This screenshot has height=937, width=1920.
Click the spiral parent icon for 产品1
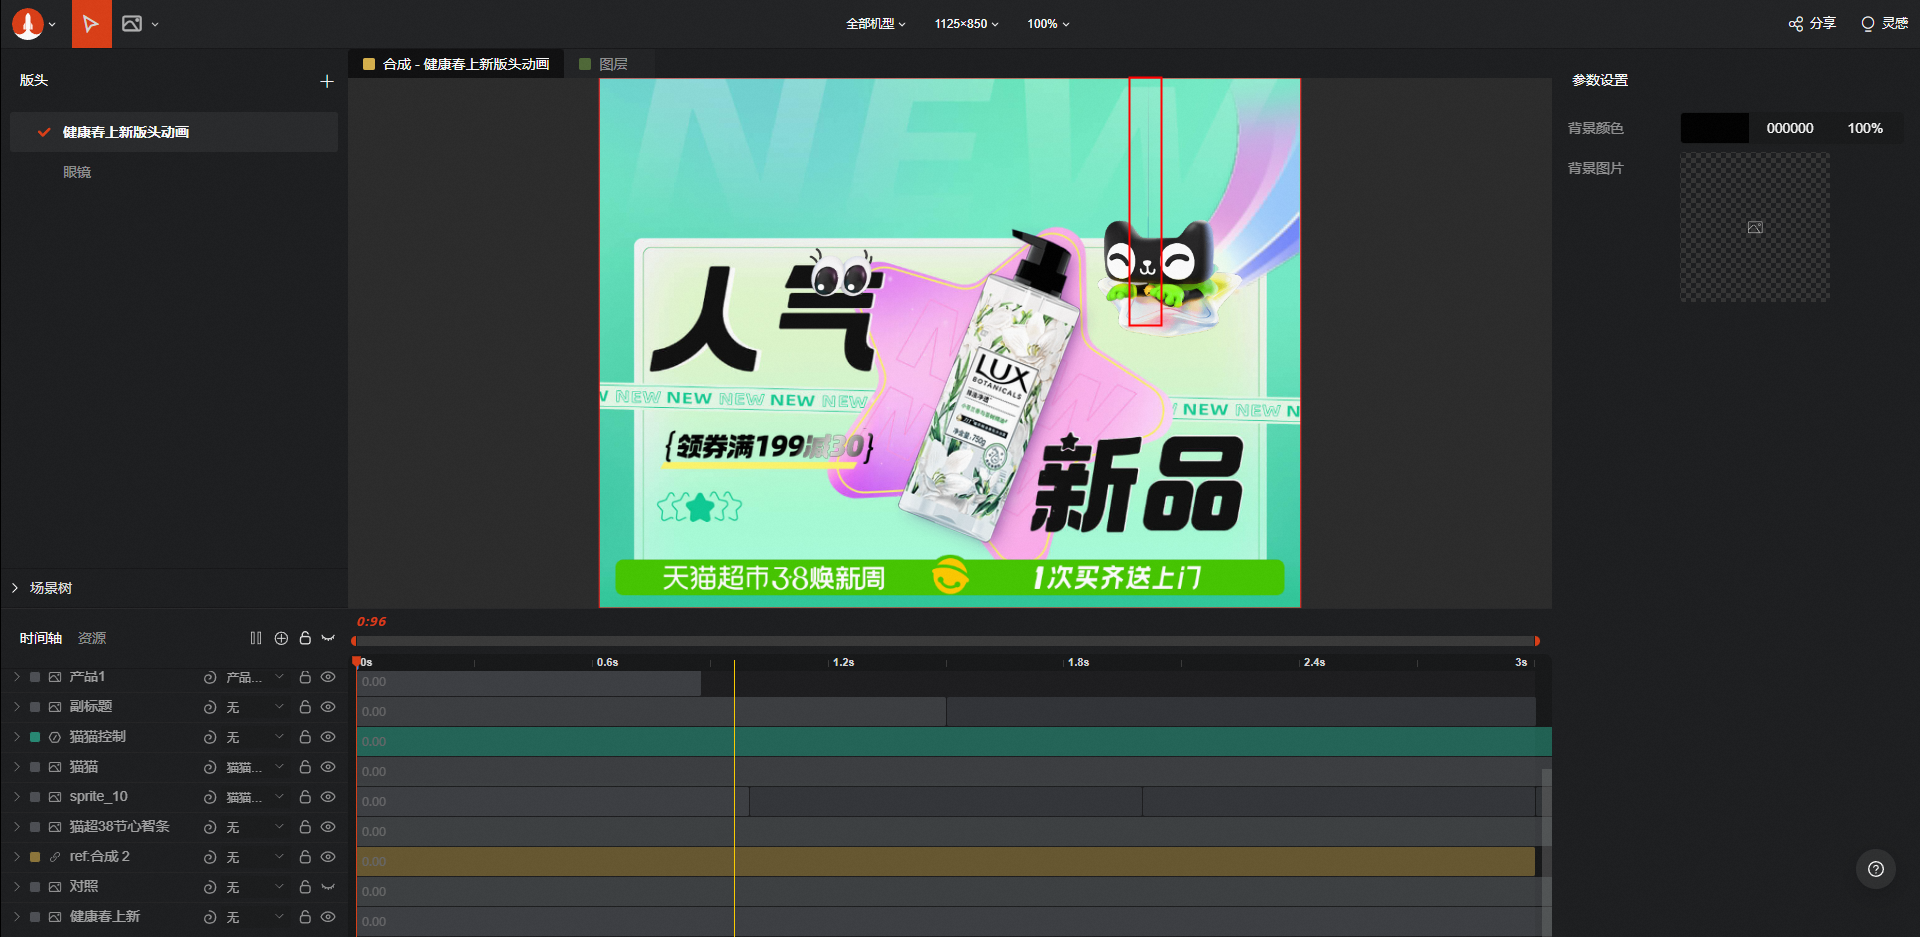coord(210,677)
